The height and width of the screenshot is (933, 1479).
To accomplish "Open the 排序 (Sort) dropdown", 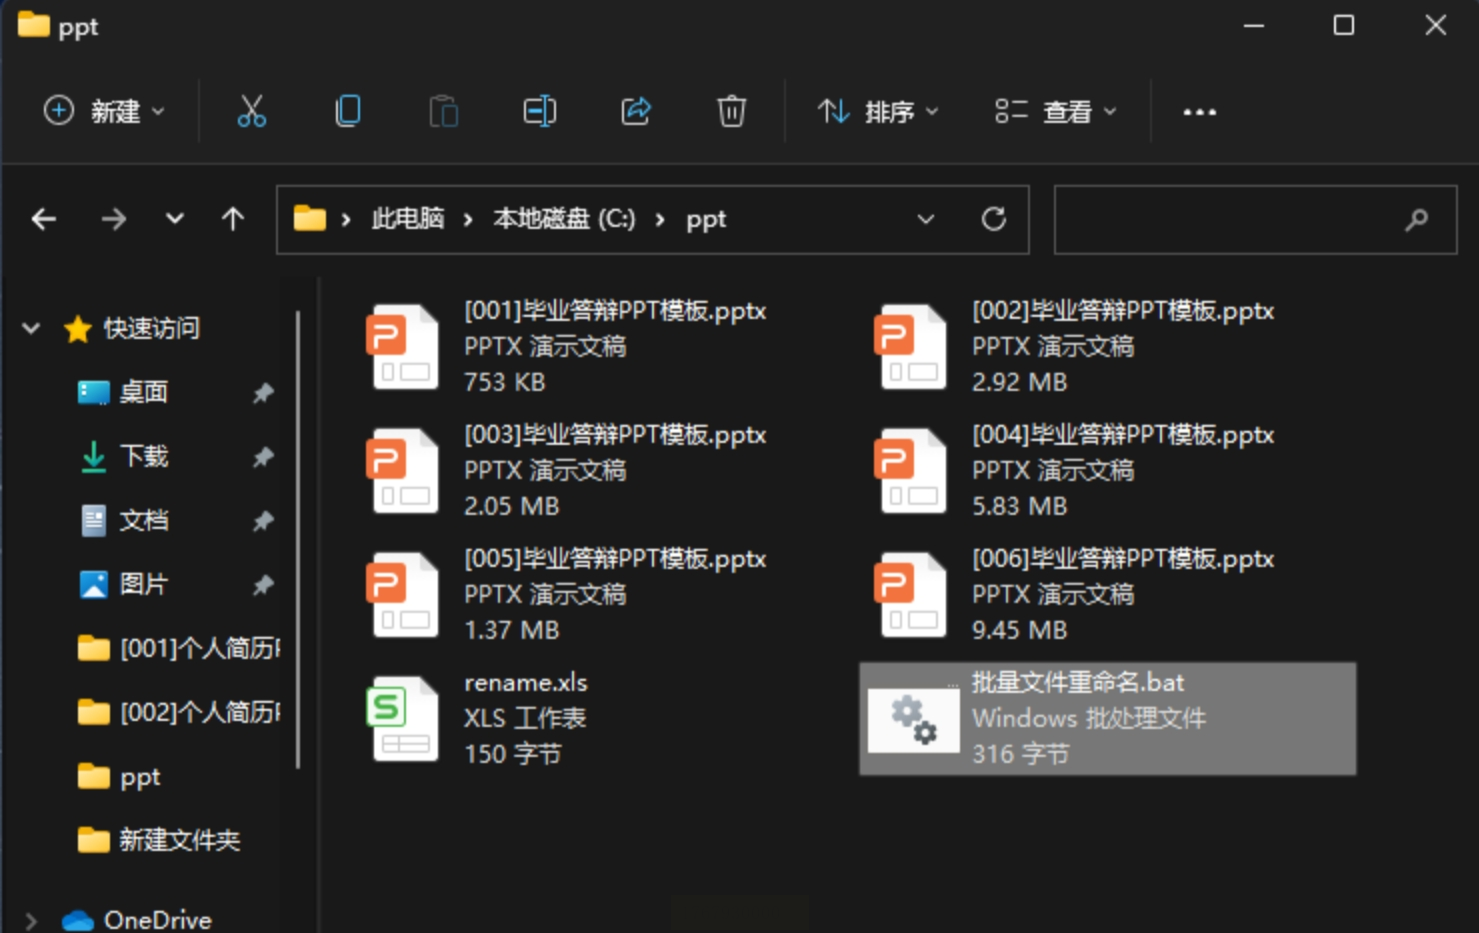I will click(878, 111).
